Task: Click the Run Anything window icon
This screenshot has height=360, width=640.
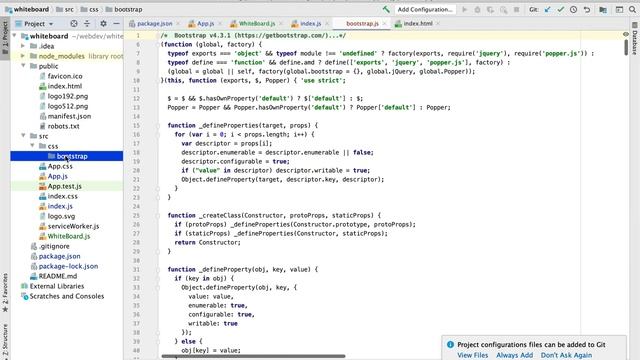Action: click(x=619, y=9)
